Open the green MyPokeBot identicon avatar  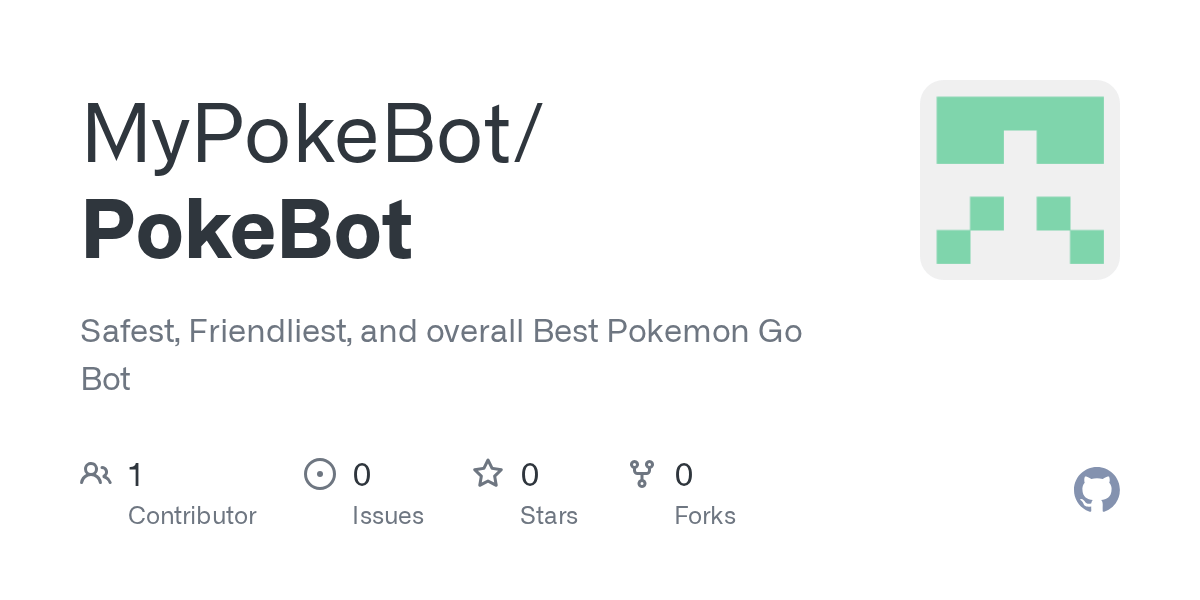click(1019, 180)
